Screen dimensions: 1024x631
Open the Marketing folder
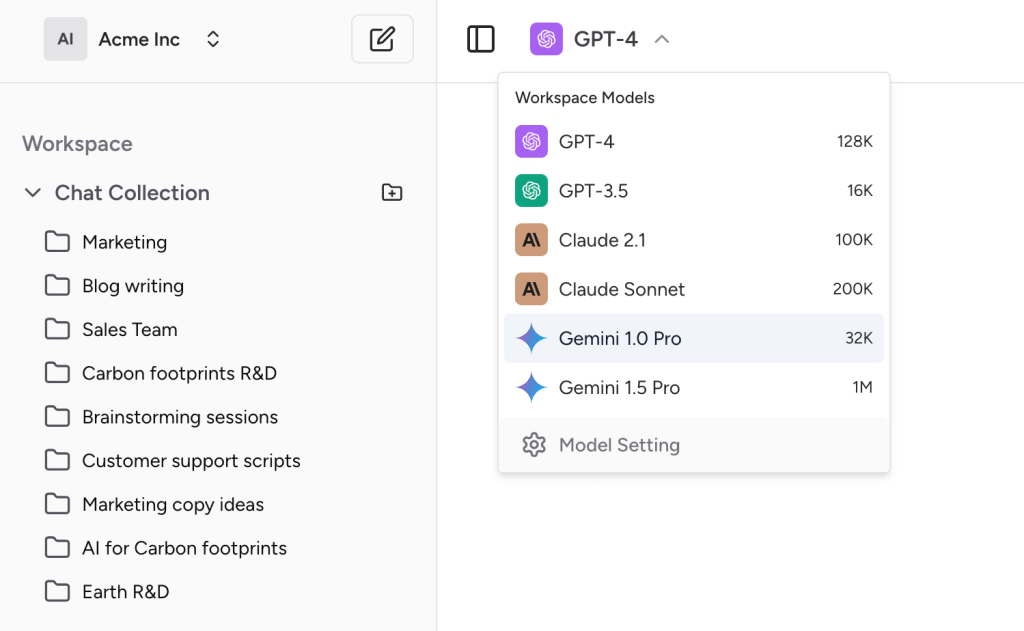pos(106,242)
